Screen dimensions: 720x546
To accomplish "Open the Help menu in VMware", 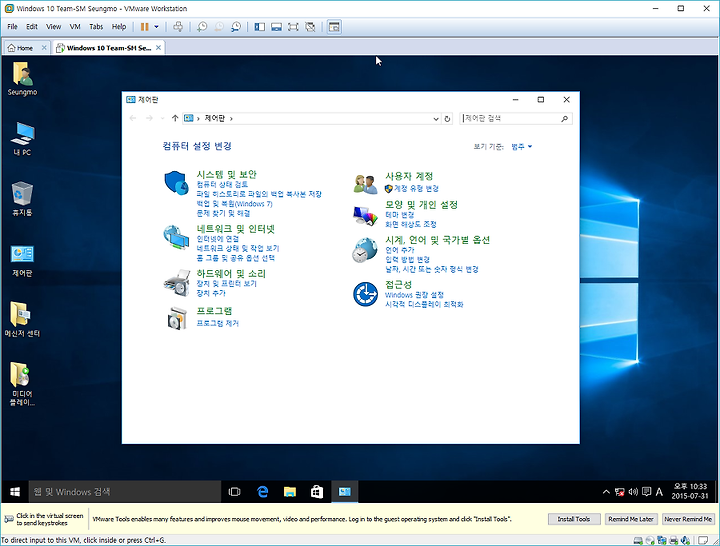I will pos(119,27).
